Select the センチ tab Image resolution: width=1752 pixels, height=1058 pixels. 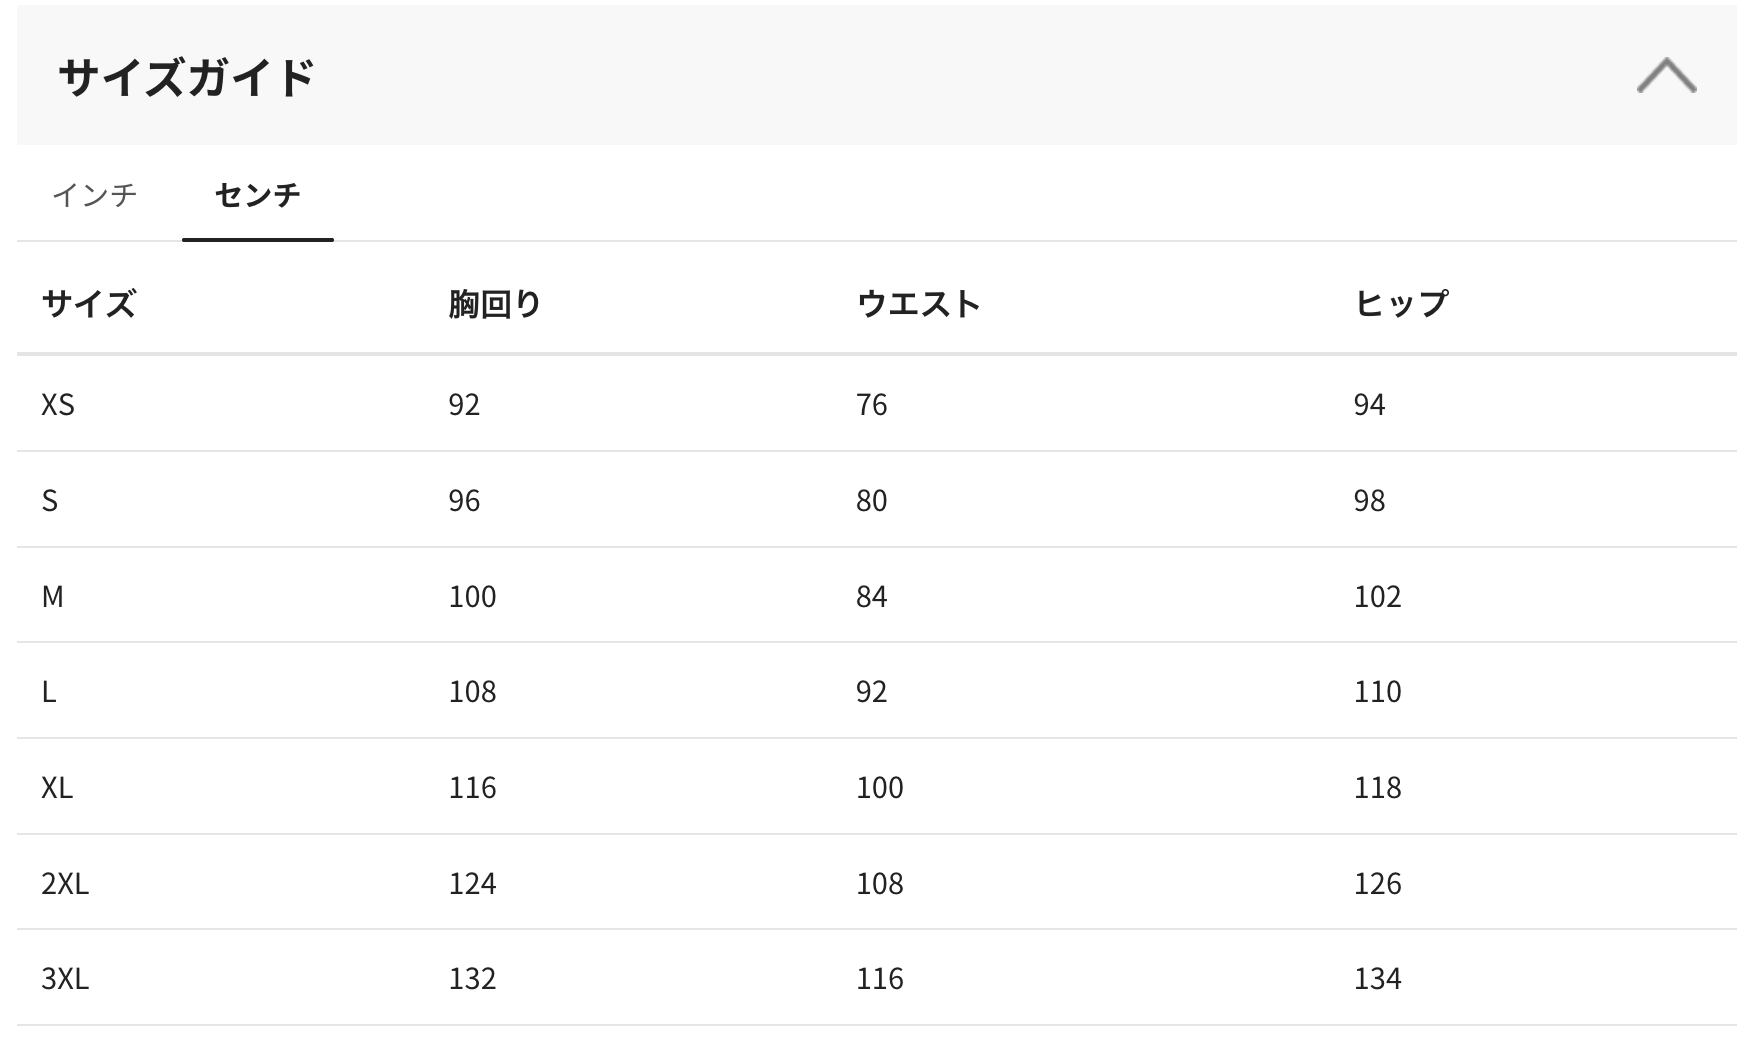pyautogui.click(x=257, y=194)
